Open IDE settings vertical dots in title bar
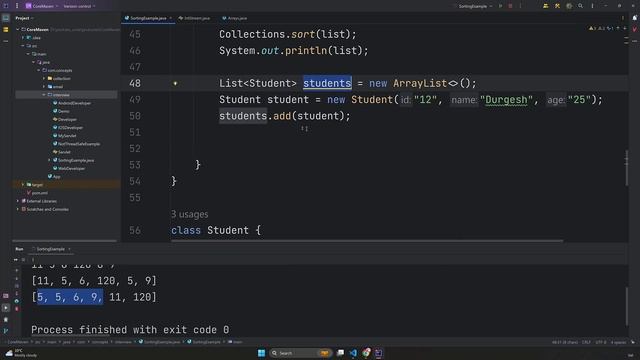This screenshot has width=640, height=360. (x=592, y=6)
